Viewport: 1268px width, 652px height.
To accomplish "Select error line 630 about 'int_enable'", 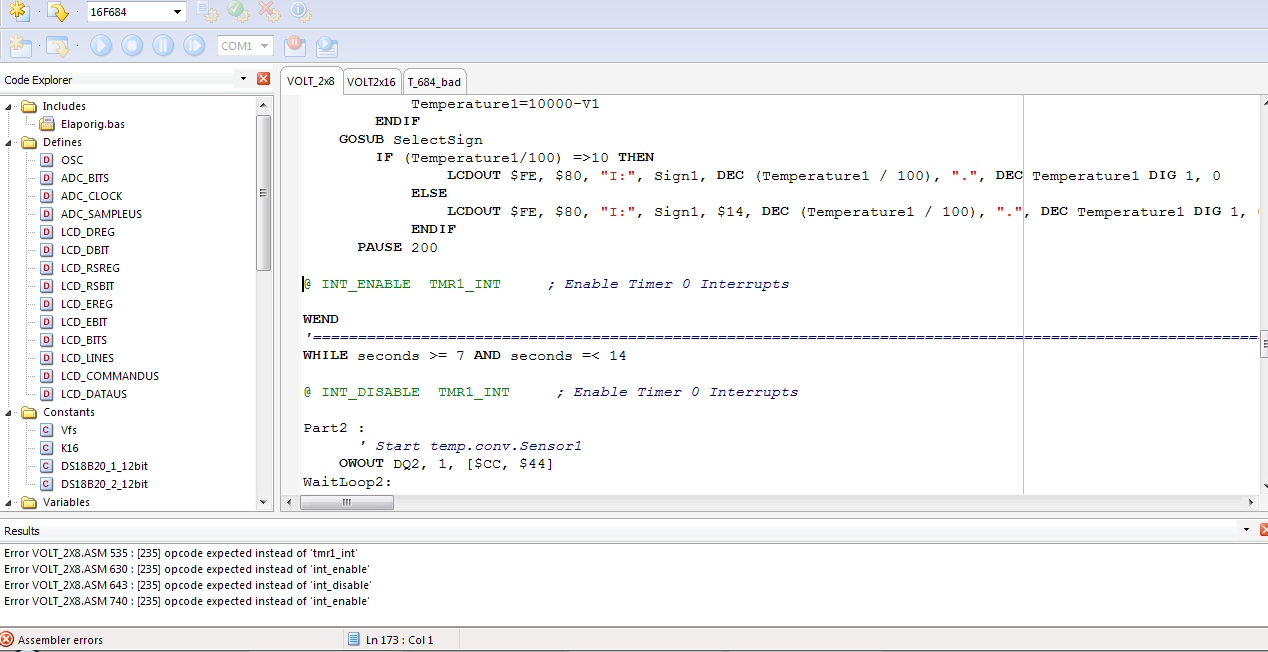I will pos(187,569).
